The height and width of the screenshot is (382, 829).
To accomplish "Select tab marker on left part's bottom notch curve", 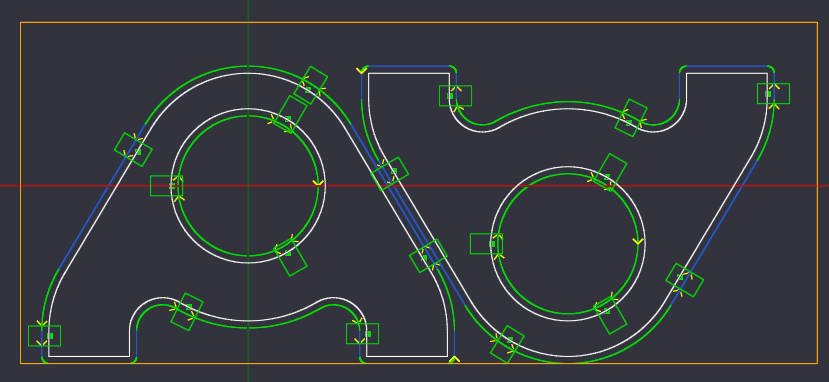I will tap(186, 312).
